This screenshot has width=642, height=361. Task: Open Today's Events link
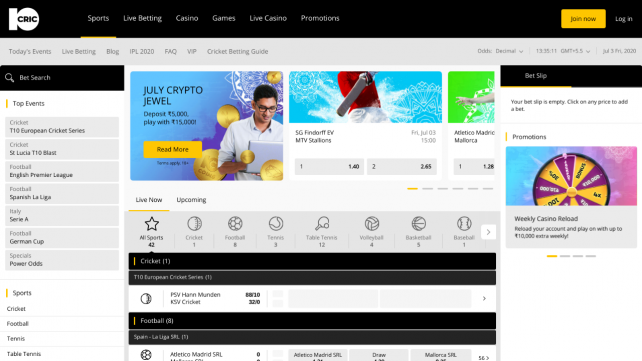tap(30, 52)
